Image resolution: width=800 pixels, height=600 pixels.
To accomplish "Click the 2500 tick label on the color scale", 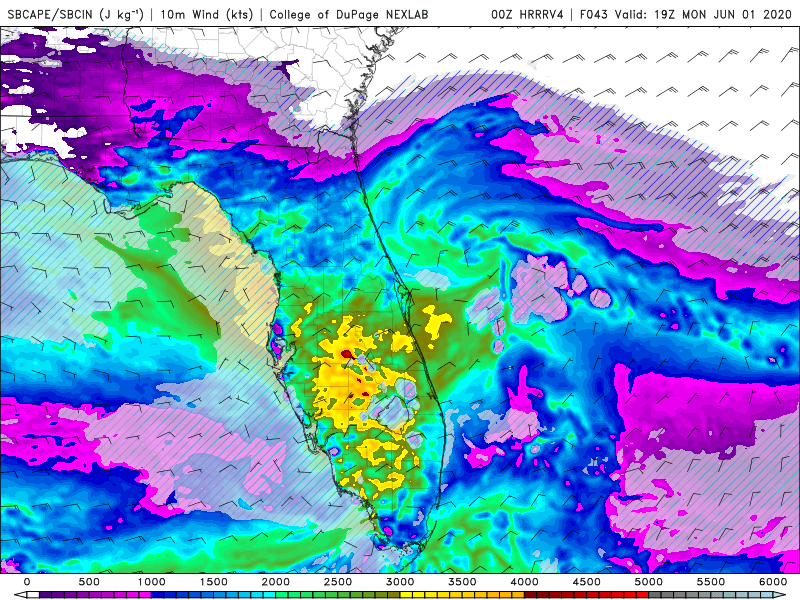I will pos(338,582).
